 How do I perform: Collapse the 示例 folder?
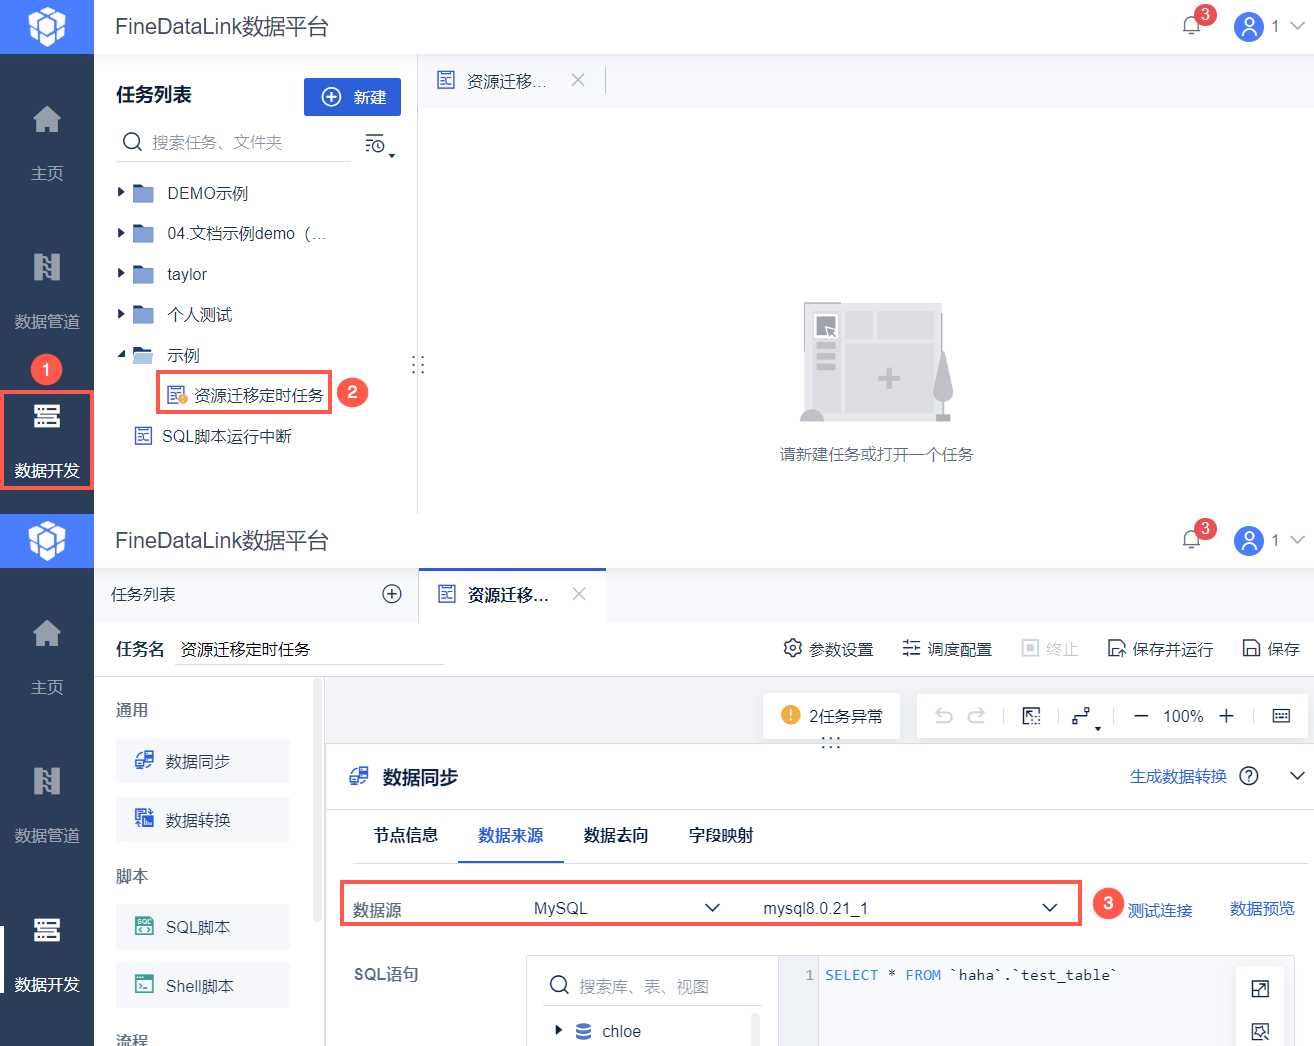(x=121, y=354)
